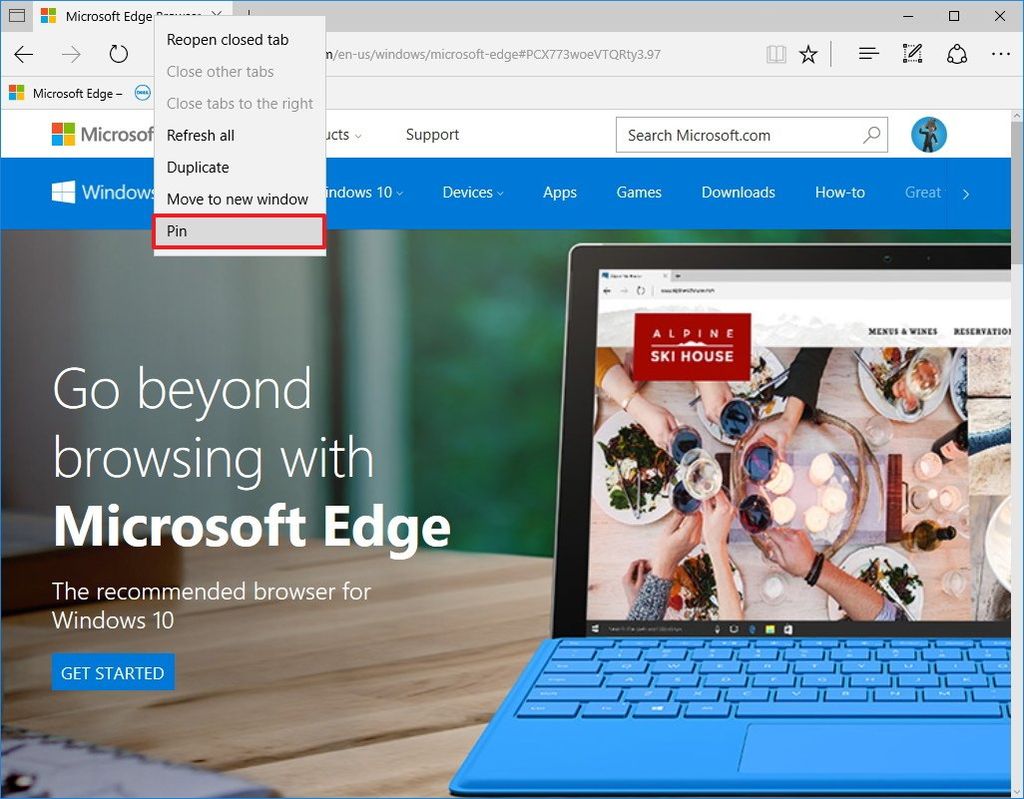Choose Duplicate in the context menu
This screenshot has height=799, width=1024.
pyautogui.click(x=197, y=167)
